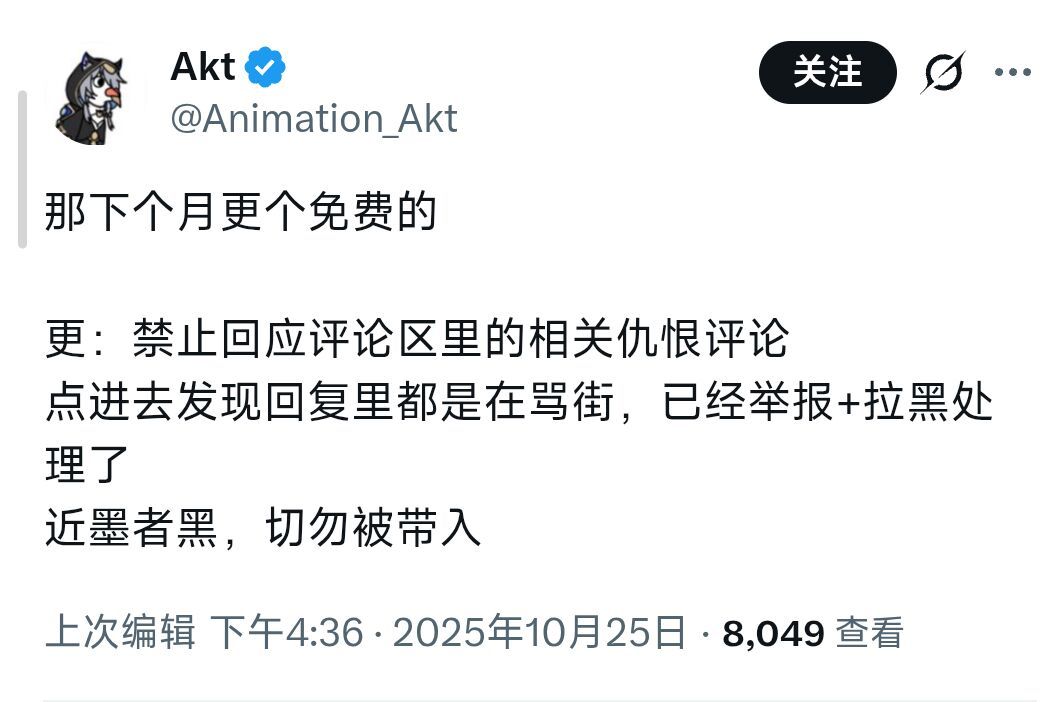
Task: Click the gray vertical scrollbar at left
Action: 22,168
